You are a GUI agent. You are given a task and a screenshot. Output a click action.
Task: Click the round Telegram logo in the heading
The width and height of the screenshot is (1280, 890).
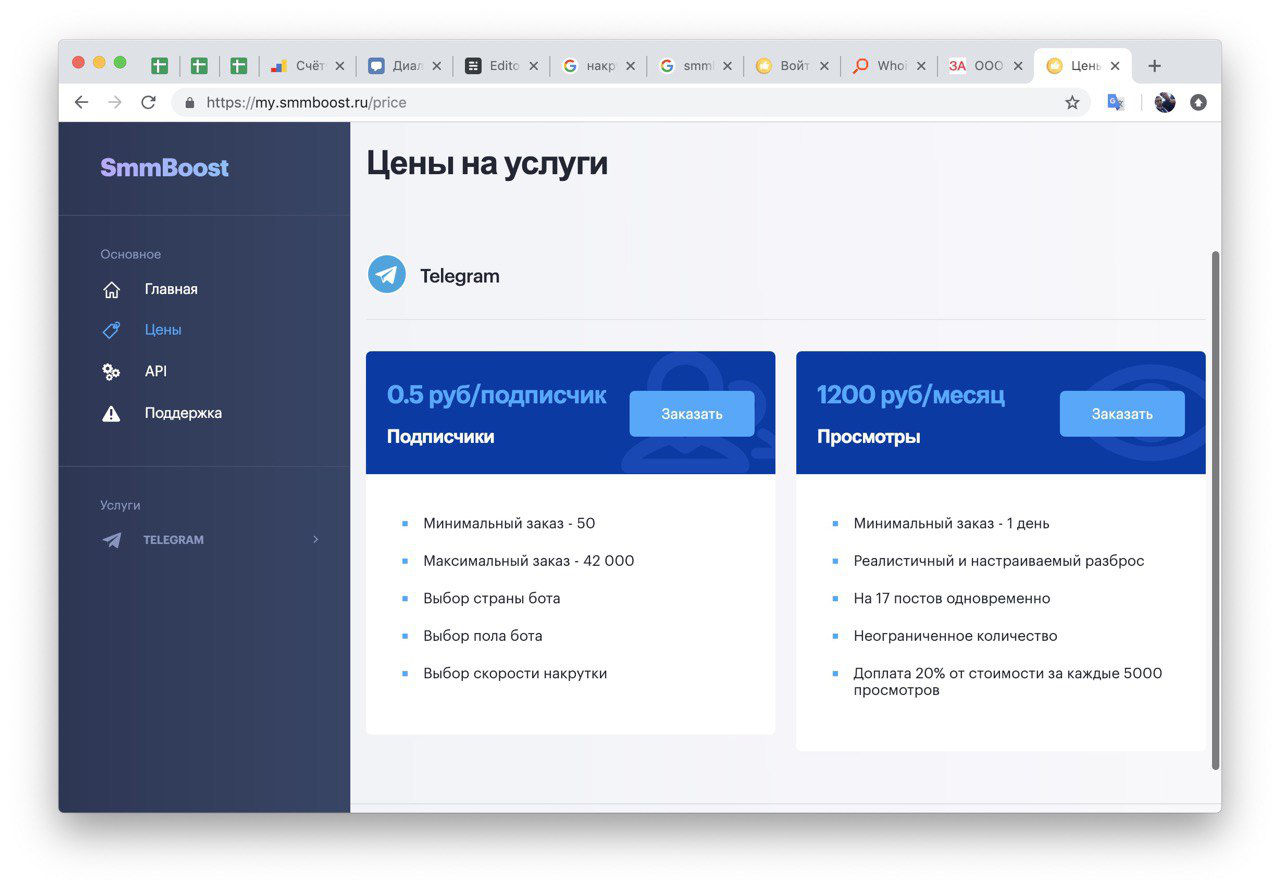click(x=387, y=274)
